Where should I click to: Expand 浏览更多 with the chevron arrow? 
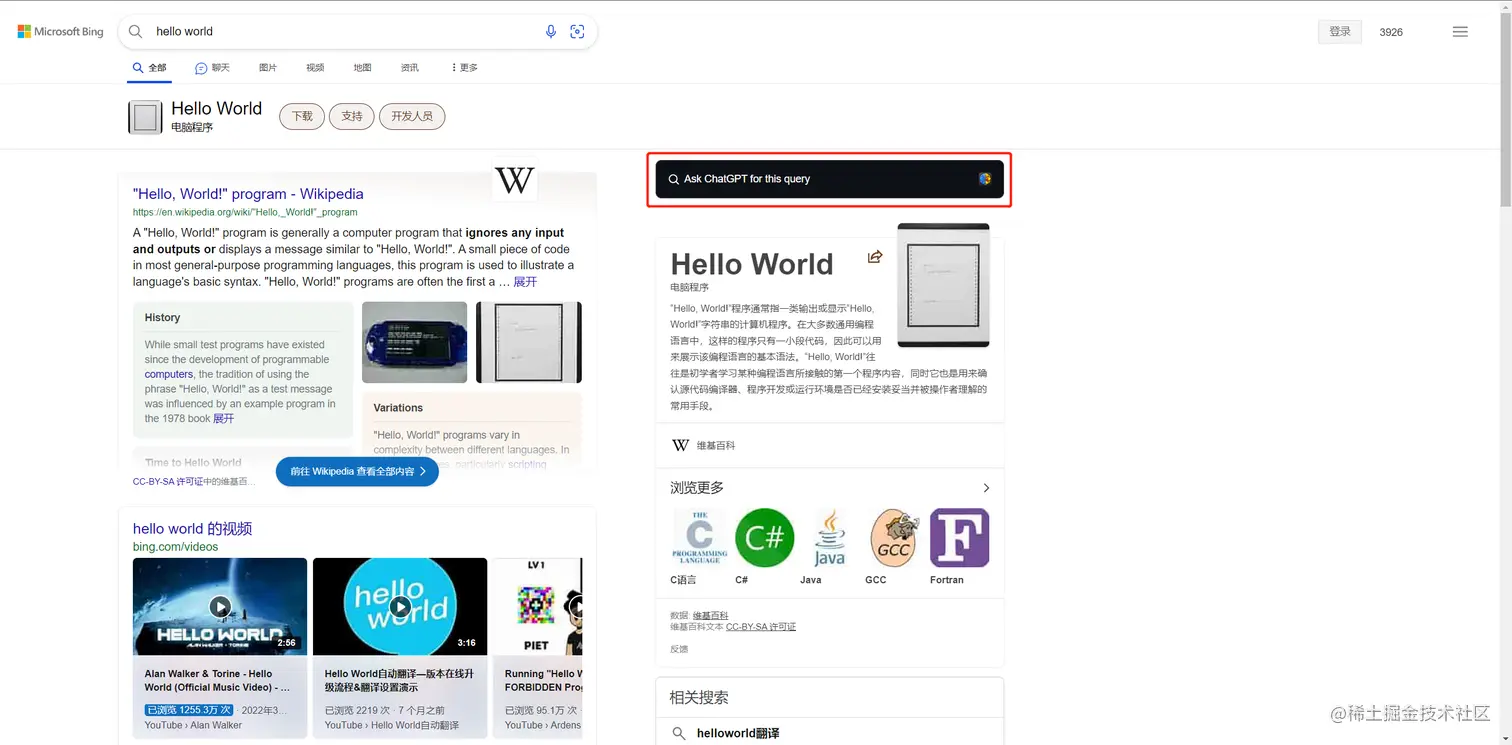[x=986, y=488]
